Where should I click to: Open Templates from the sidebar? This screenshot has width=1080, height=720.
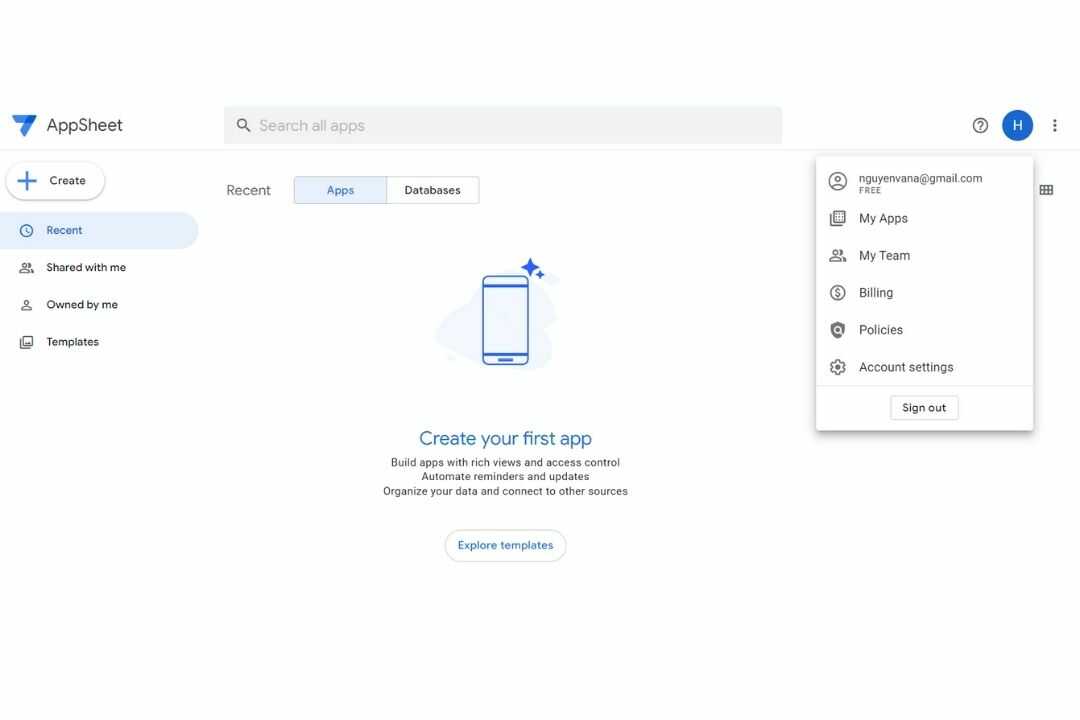click(x=72, y=342)
